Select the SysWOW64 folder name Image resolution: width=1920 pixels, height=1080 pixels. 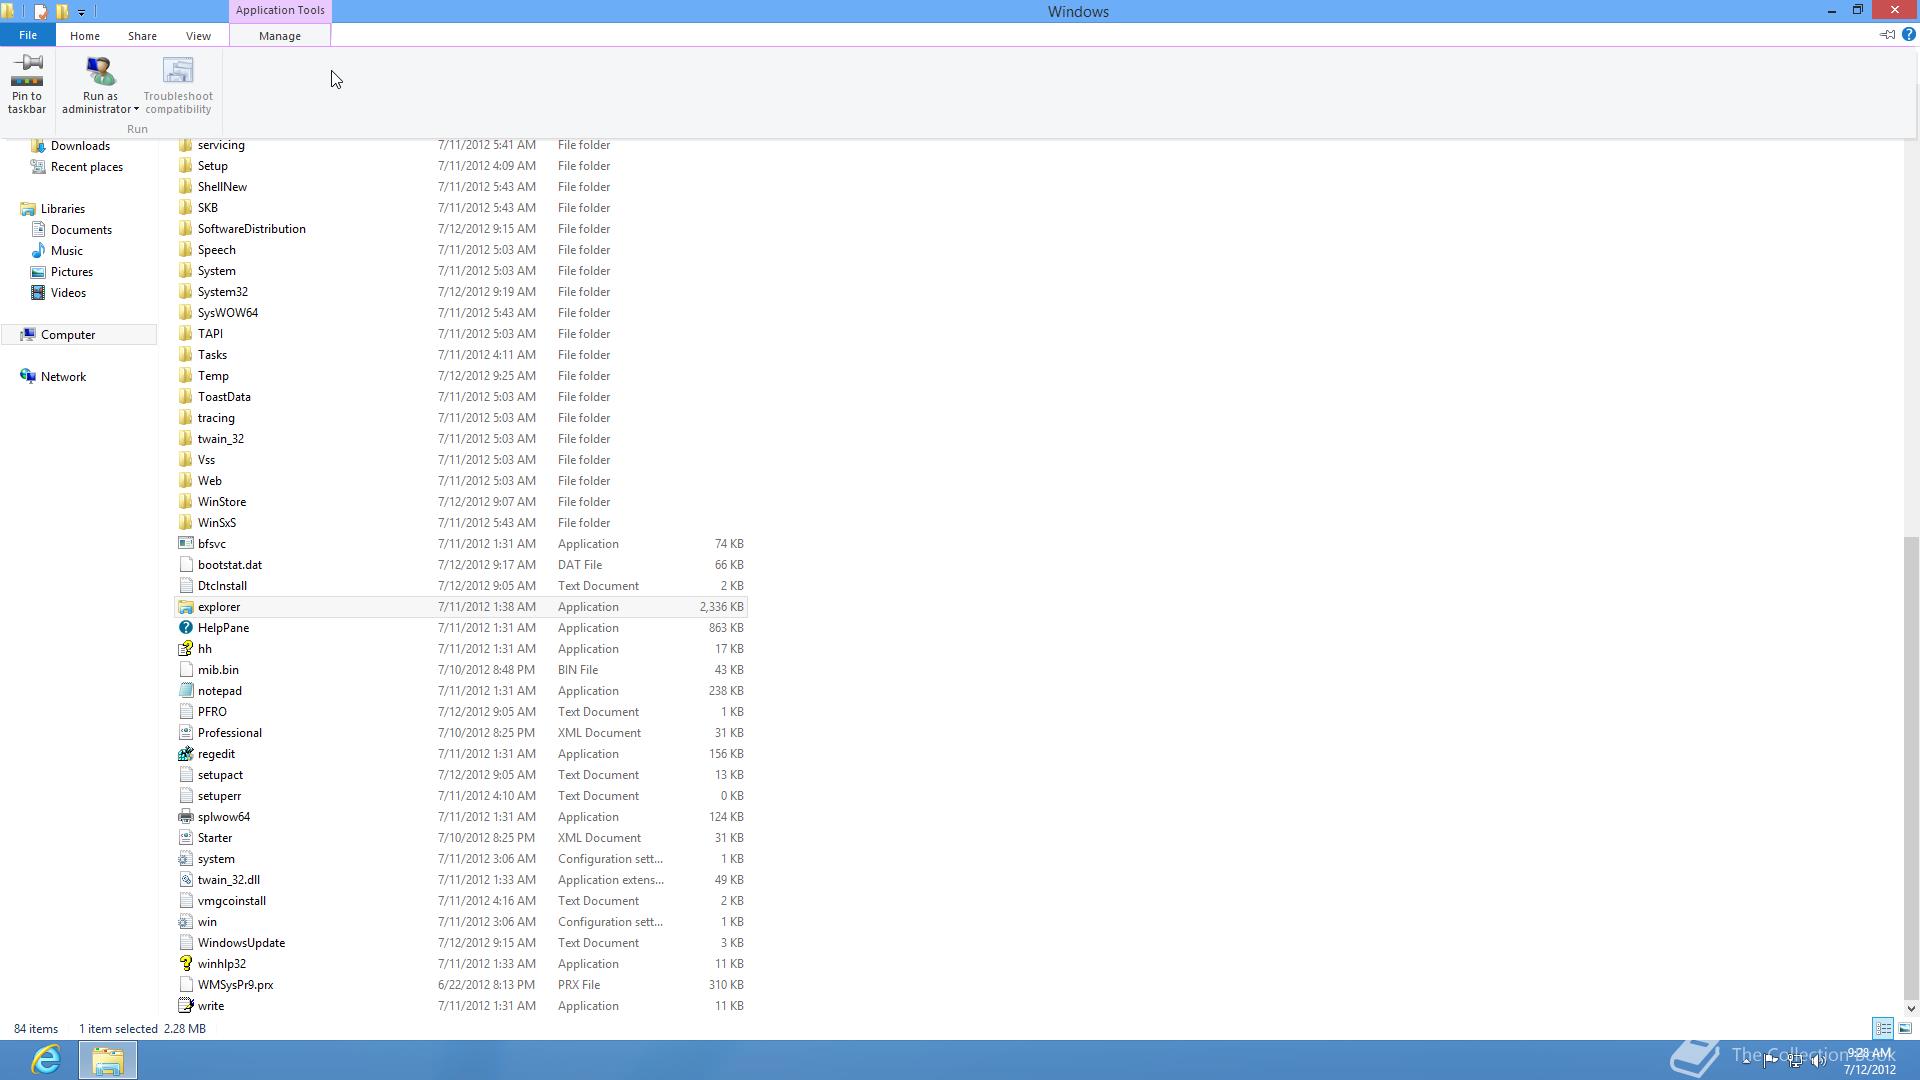coord(228,313)
